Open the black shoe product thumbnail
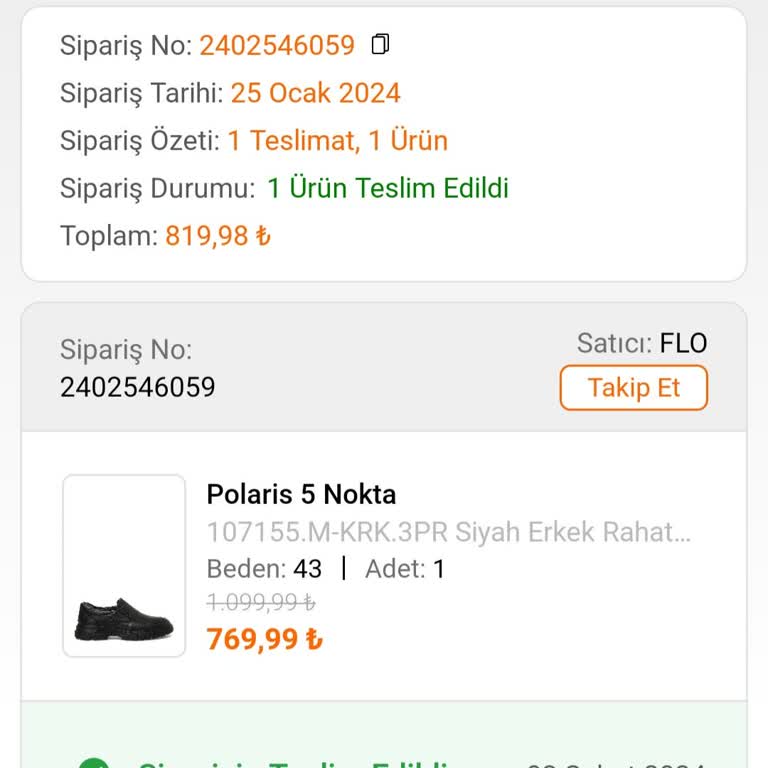 pyautogui.click(x=124, y=566)
